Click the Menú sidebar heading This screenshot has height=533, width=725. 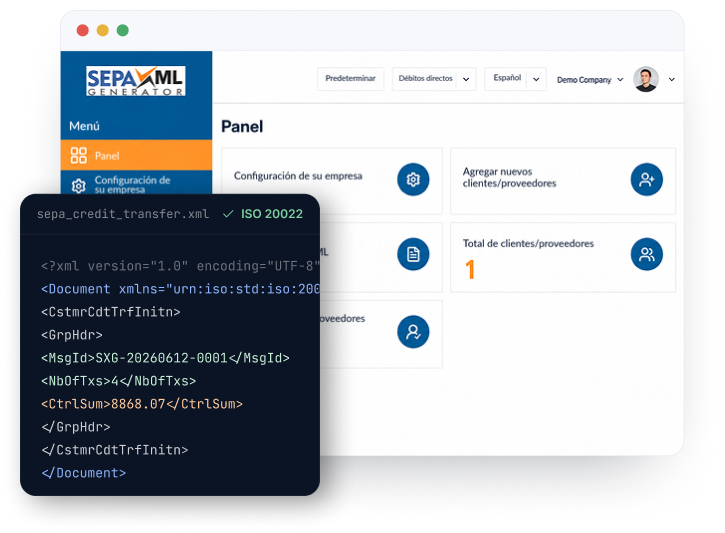(x=84, y=126)
